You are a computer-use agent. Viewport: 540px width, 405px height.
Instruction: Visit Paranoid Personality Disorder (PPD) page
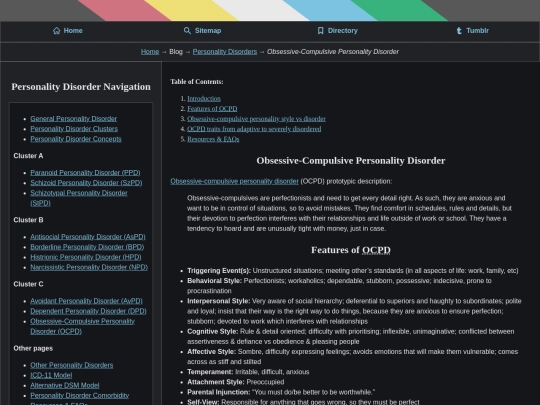pyautogui.click(x=85, y=173)
